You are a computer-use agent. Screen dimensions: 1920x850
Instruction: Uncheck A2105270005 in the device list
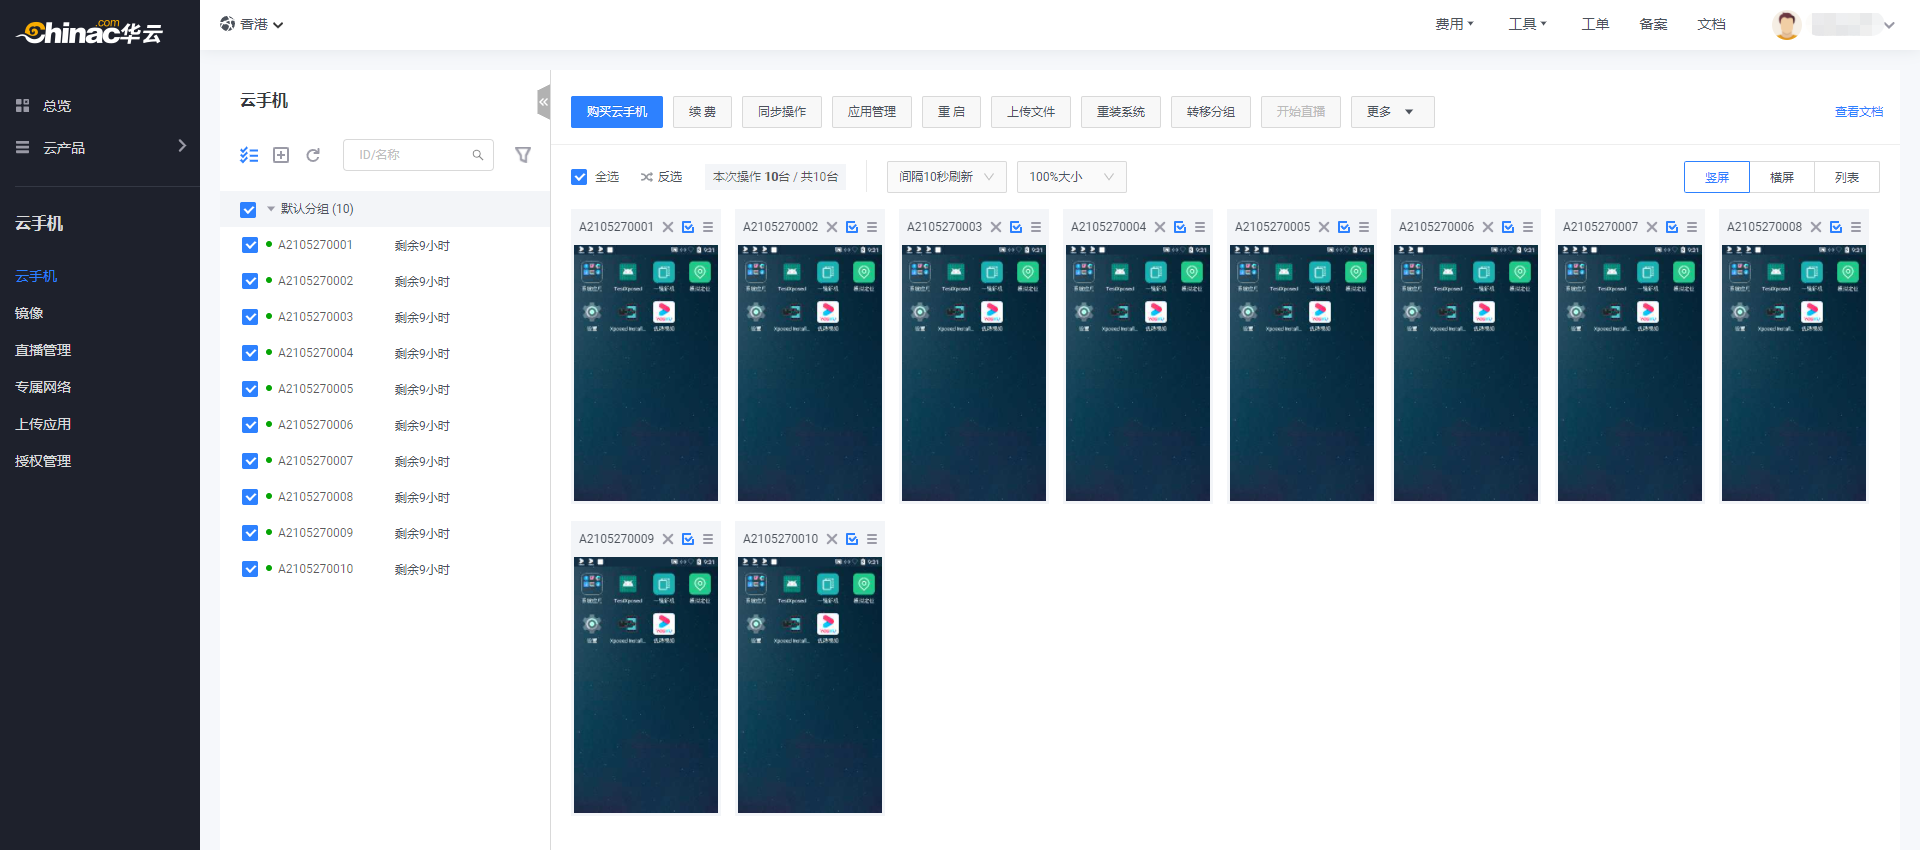(250, 389)
